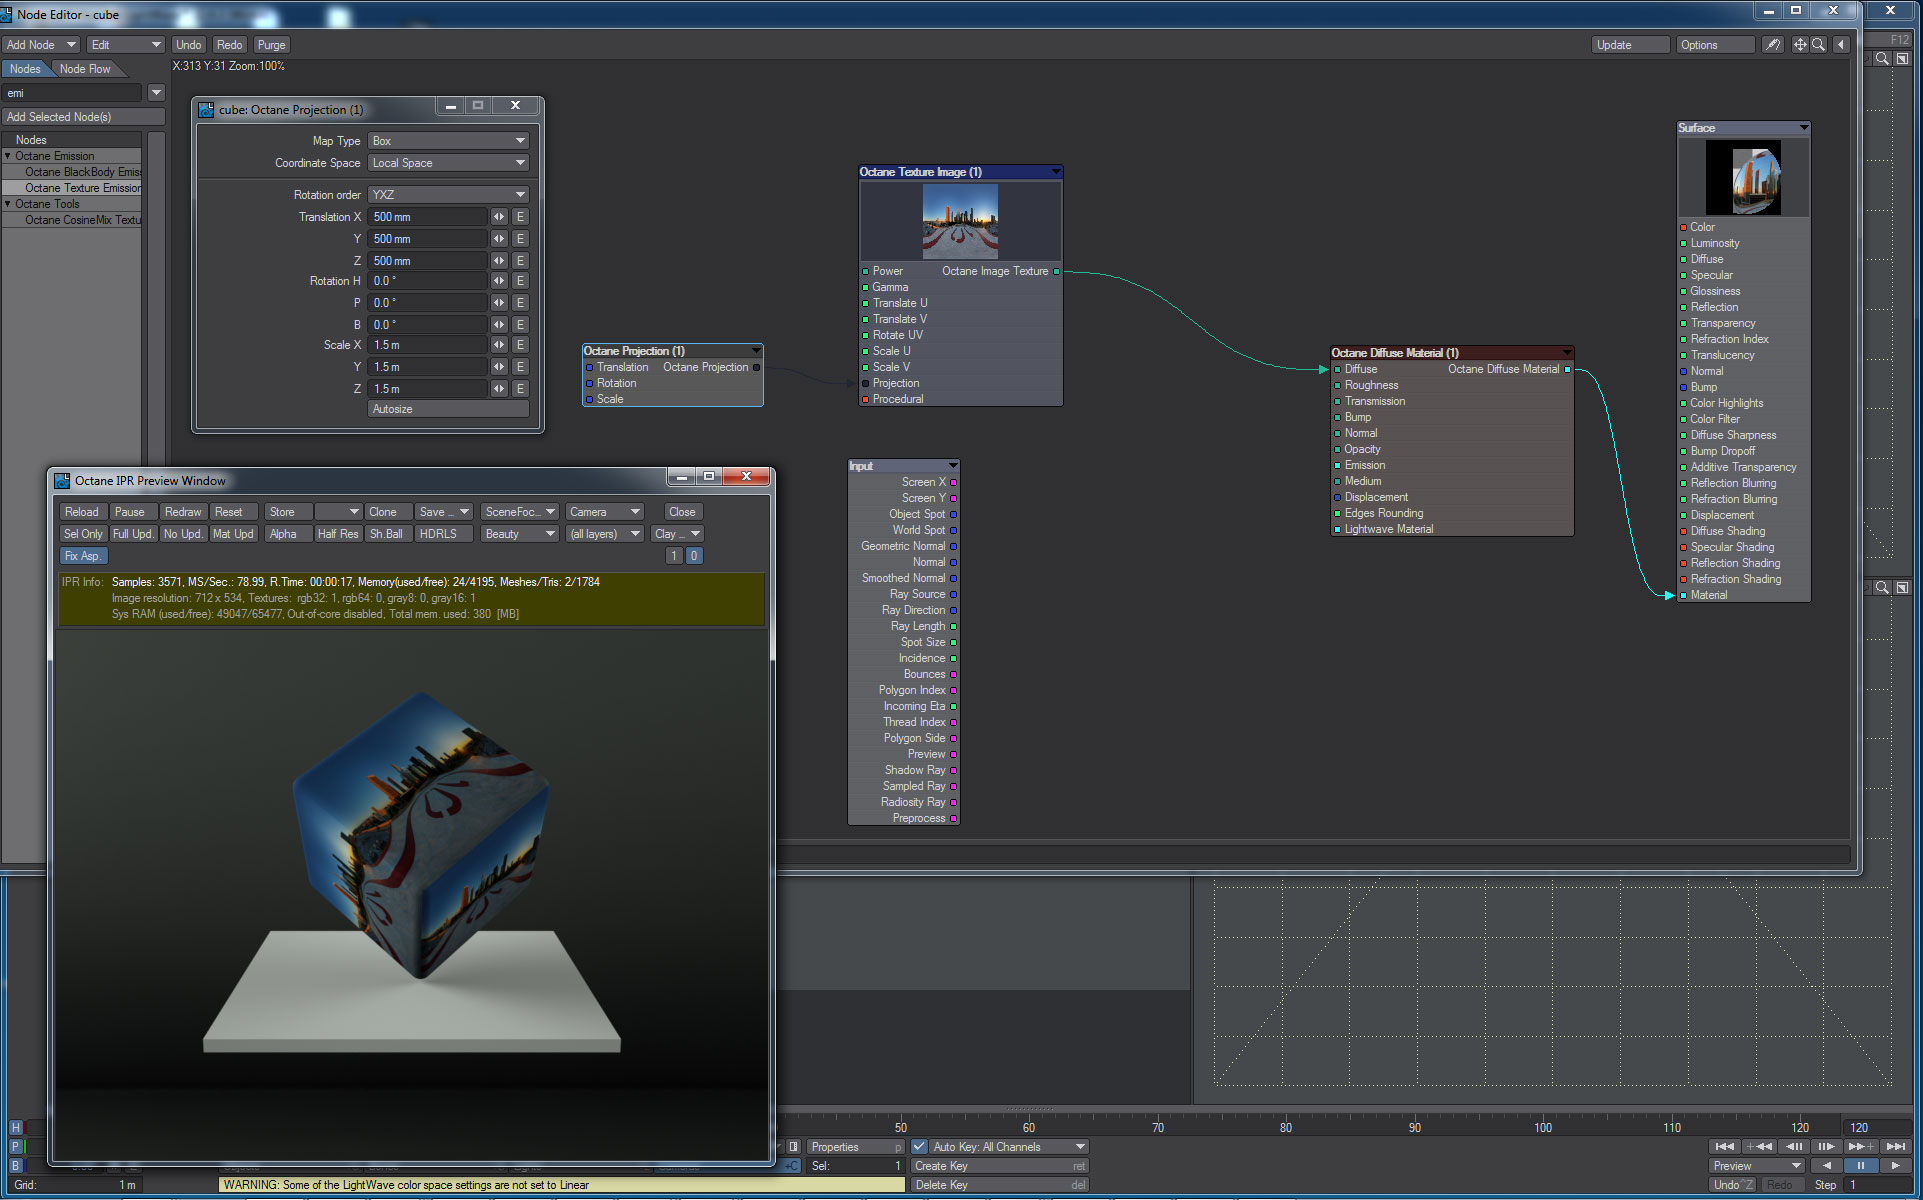Screen dimensions: 1923x1200
Task: Collapse the node editor side panel arrow
Action: [1841, 45]
